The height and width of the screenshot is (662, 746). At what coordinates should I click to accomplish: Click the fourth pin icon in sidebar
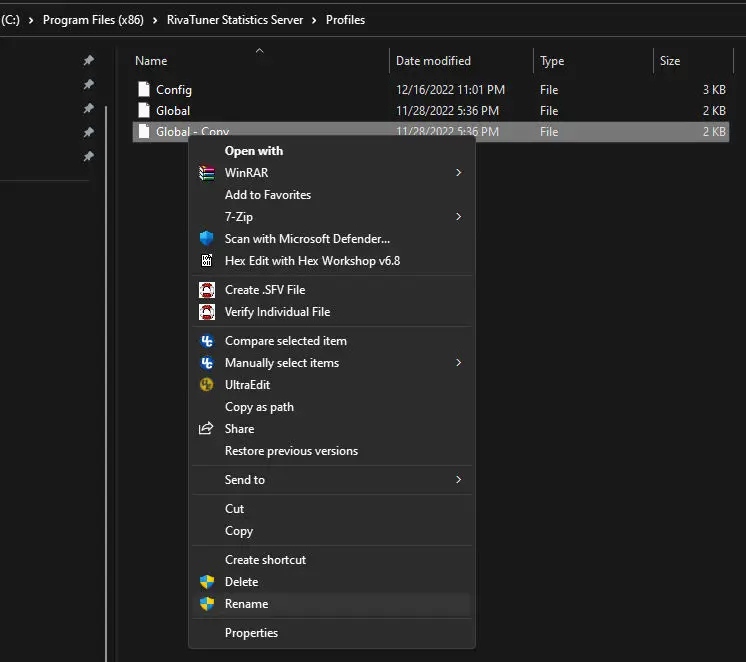(x=88, y=132)
